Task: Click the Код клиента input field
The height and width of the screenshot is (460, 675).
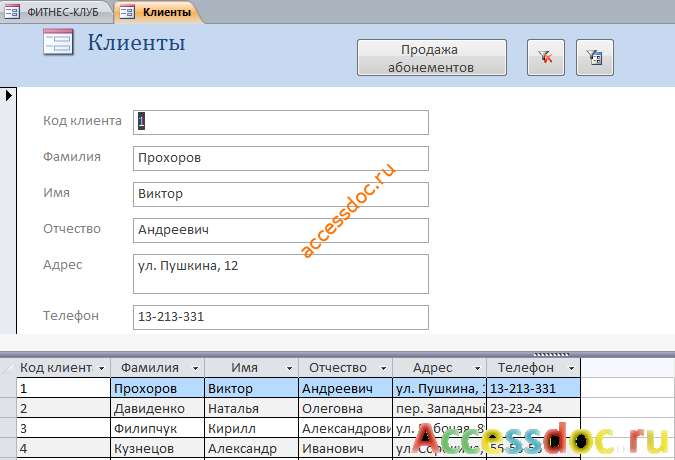Action: click(x=281, y=122)
